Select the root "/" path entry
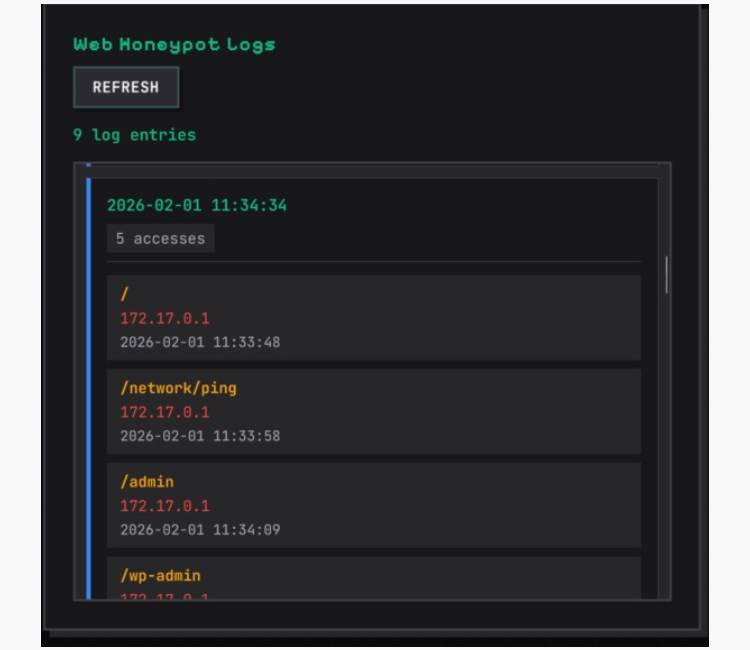The width and height of the screenshot is (750, 650). coord(125,294)
